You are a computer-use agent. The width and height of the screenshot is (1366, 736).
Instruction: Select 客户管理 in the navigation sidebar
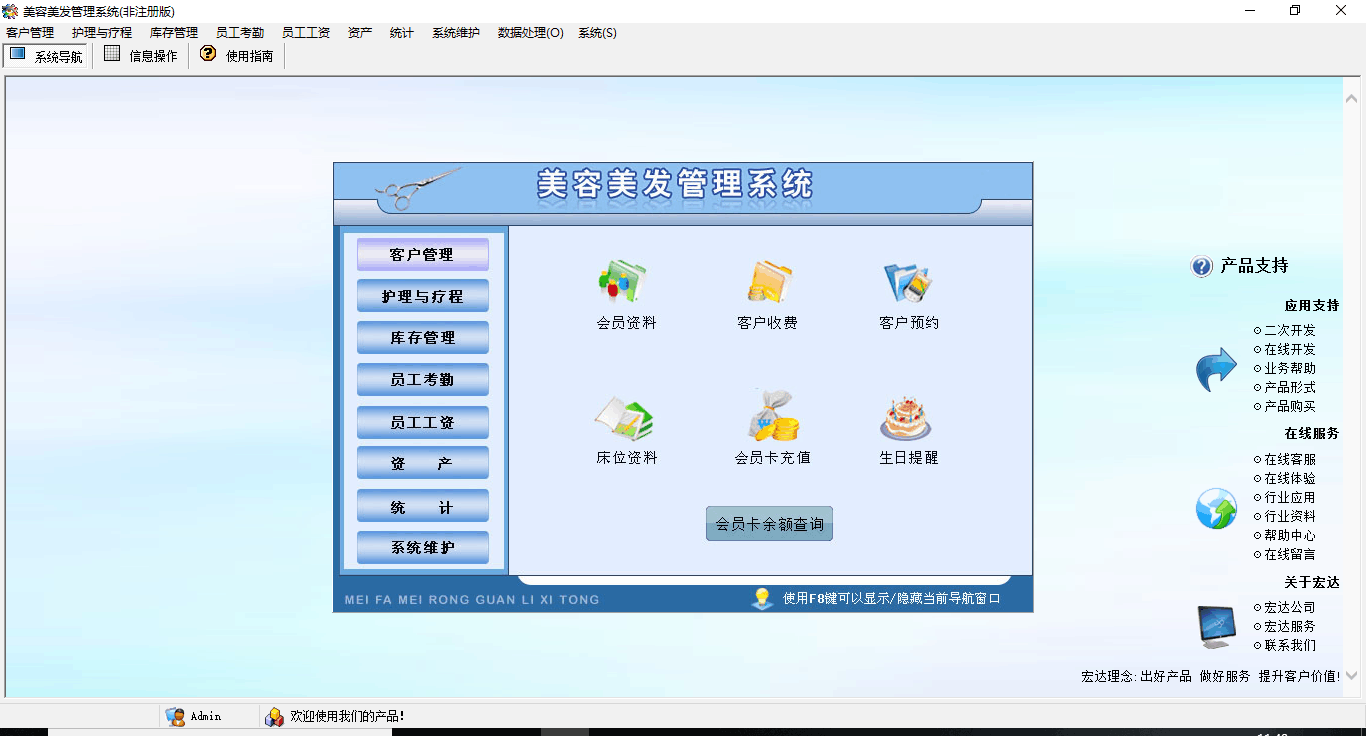[423, 254]
